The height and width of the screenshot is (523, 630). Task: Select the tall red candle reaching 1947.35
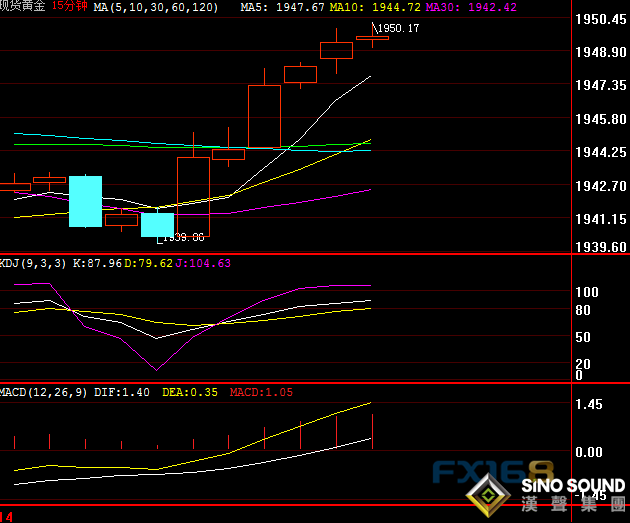(x=264, y=116)
